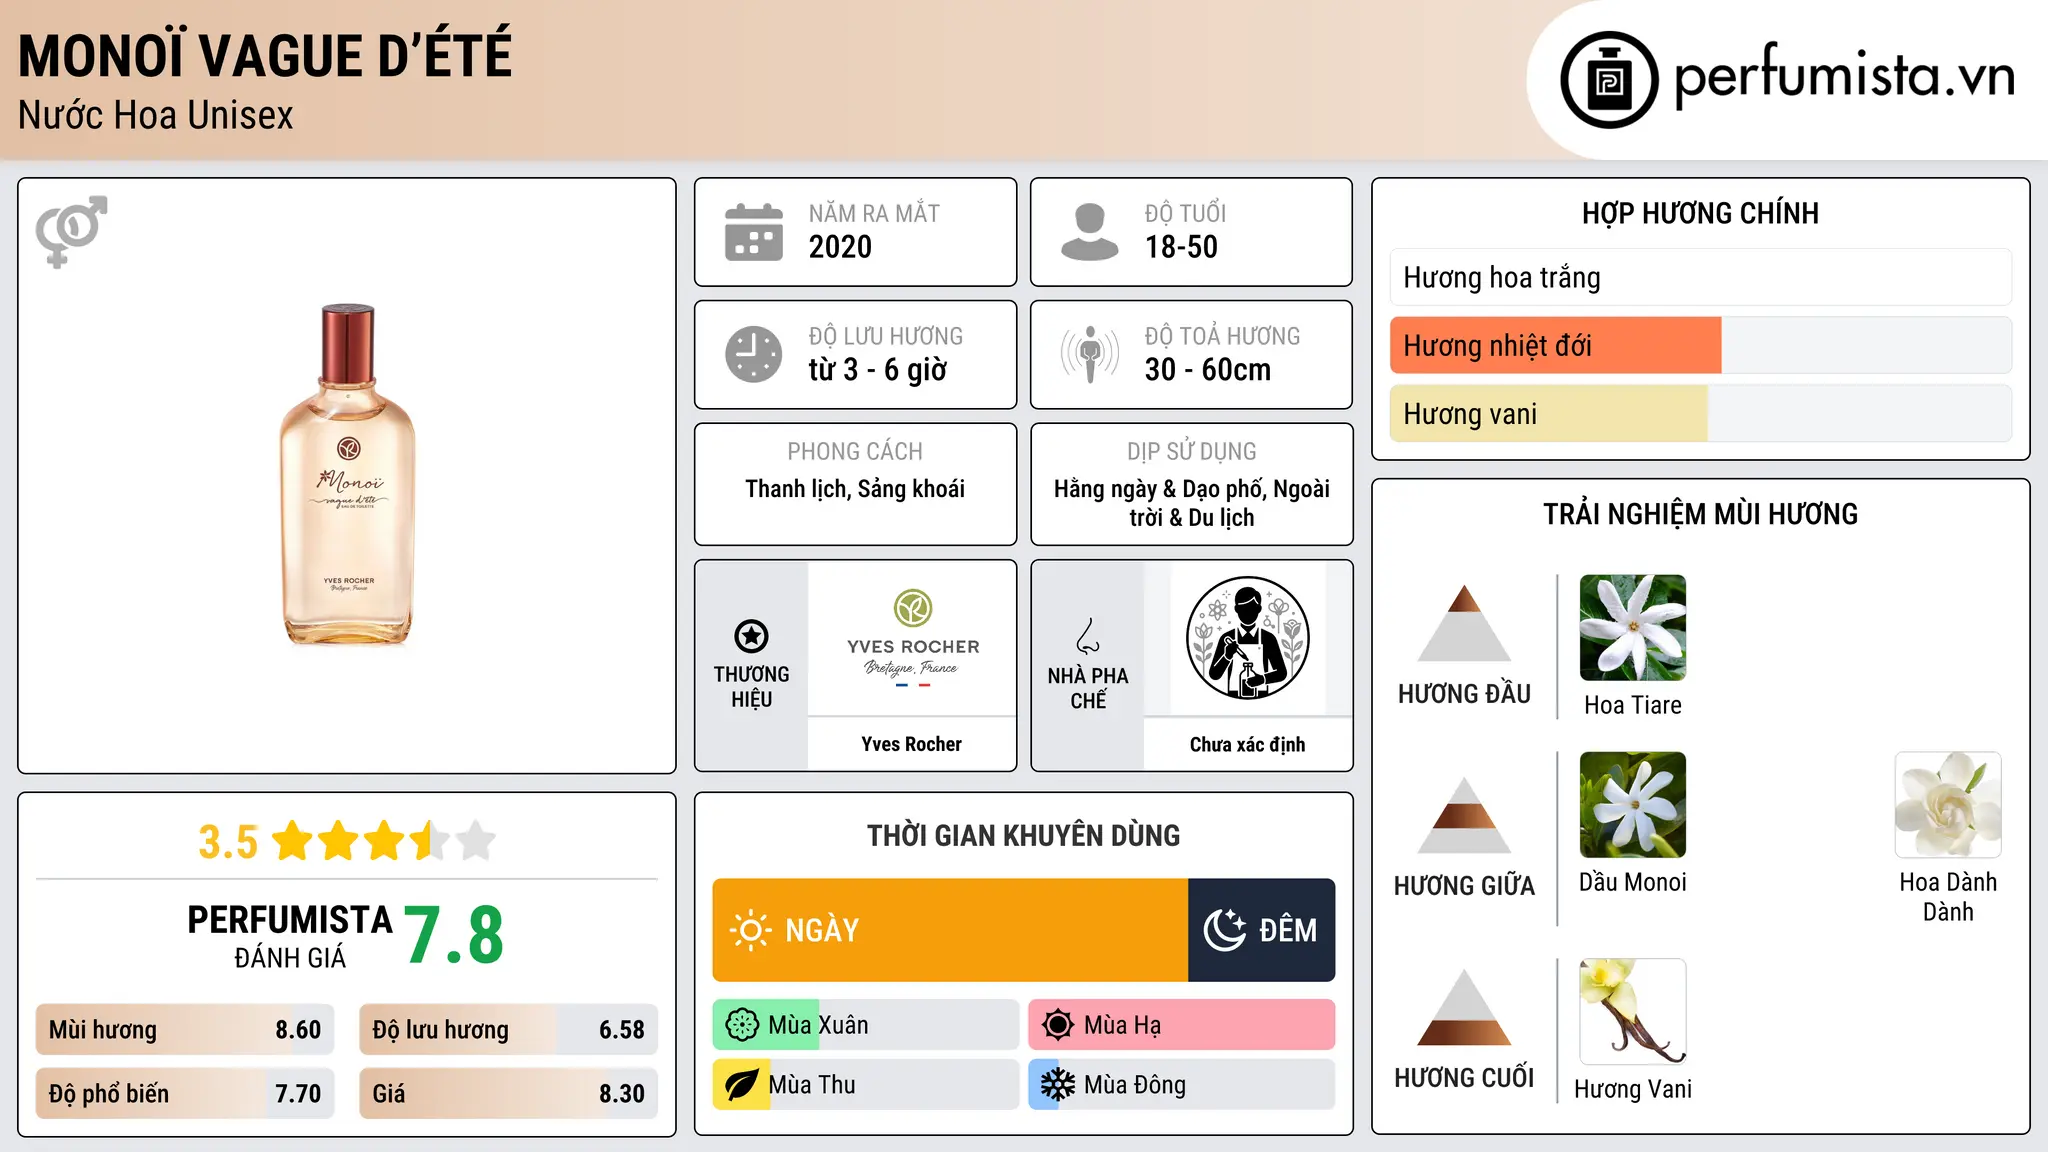Click the moon icon in the Đêm bar

click(1225, 930)
